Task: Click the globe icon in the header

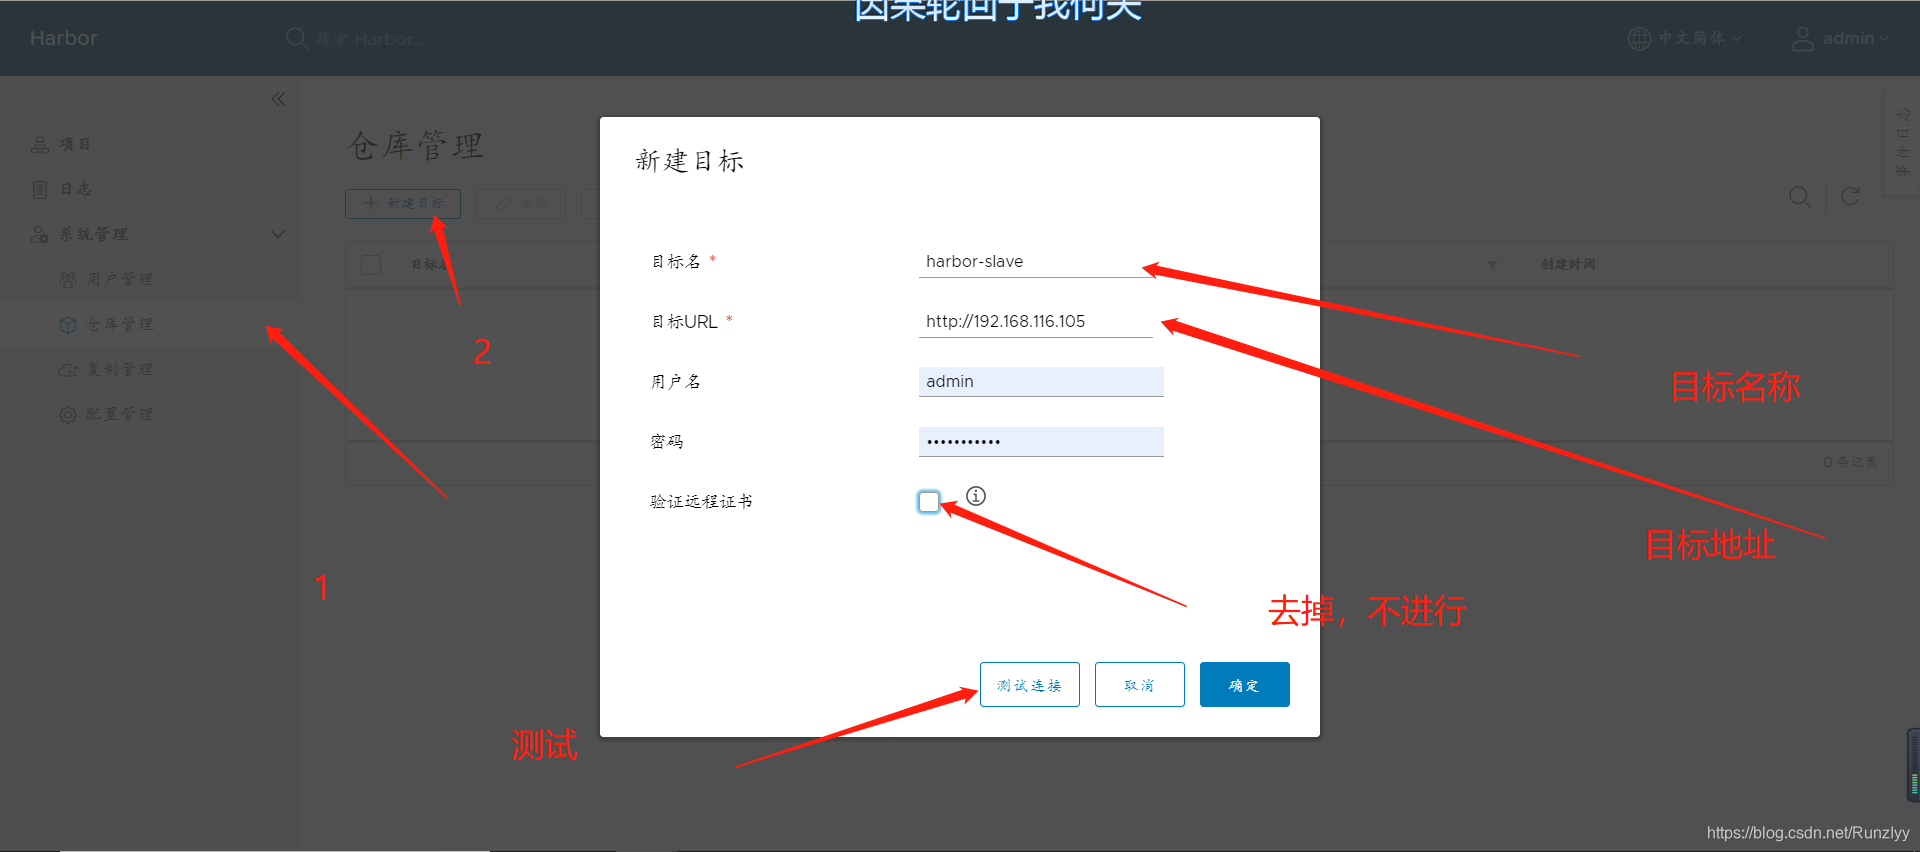Action: point(1639,38)
